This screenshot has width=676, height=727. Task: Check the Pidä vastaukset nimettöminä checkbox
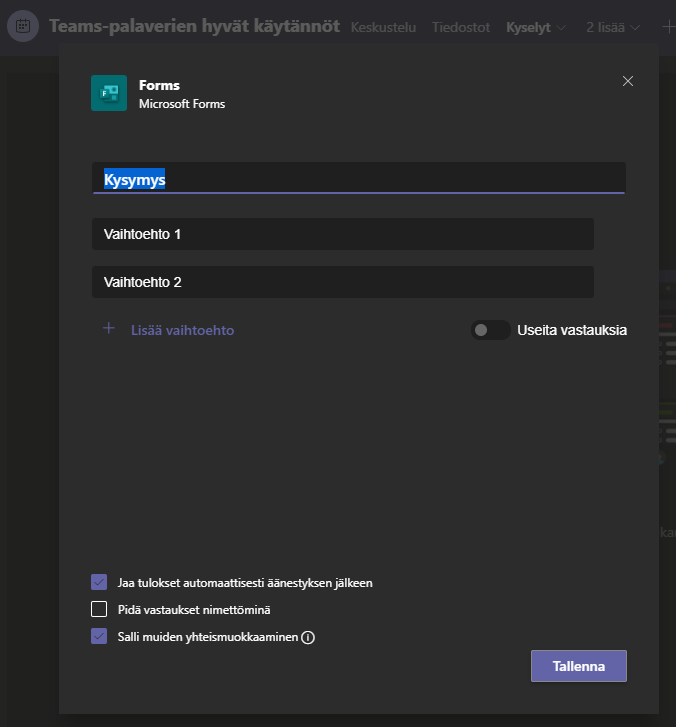[x=99, y=609]
